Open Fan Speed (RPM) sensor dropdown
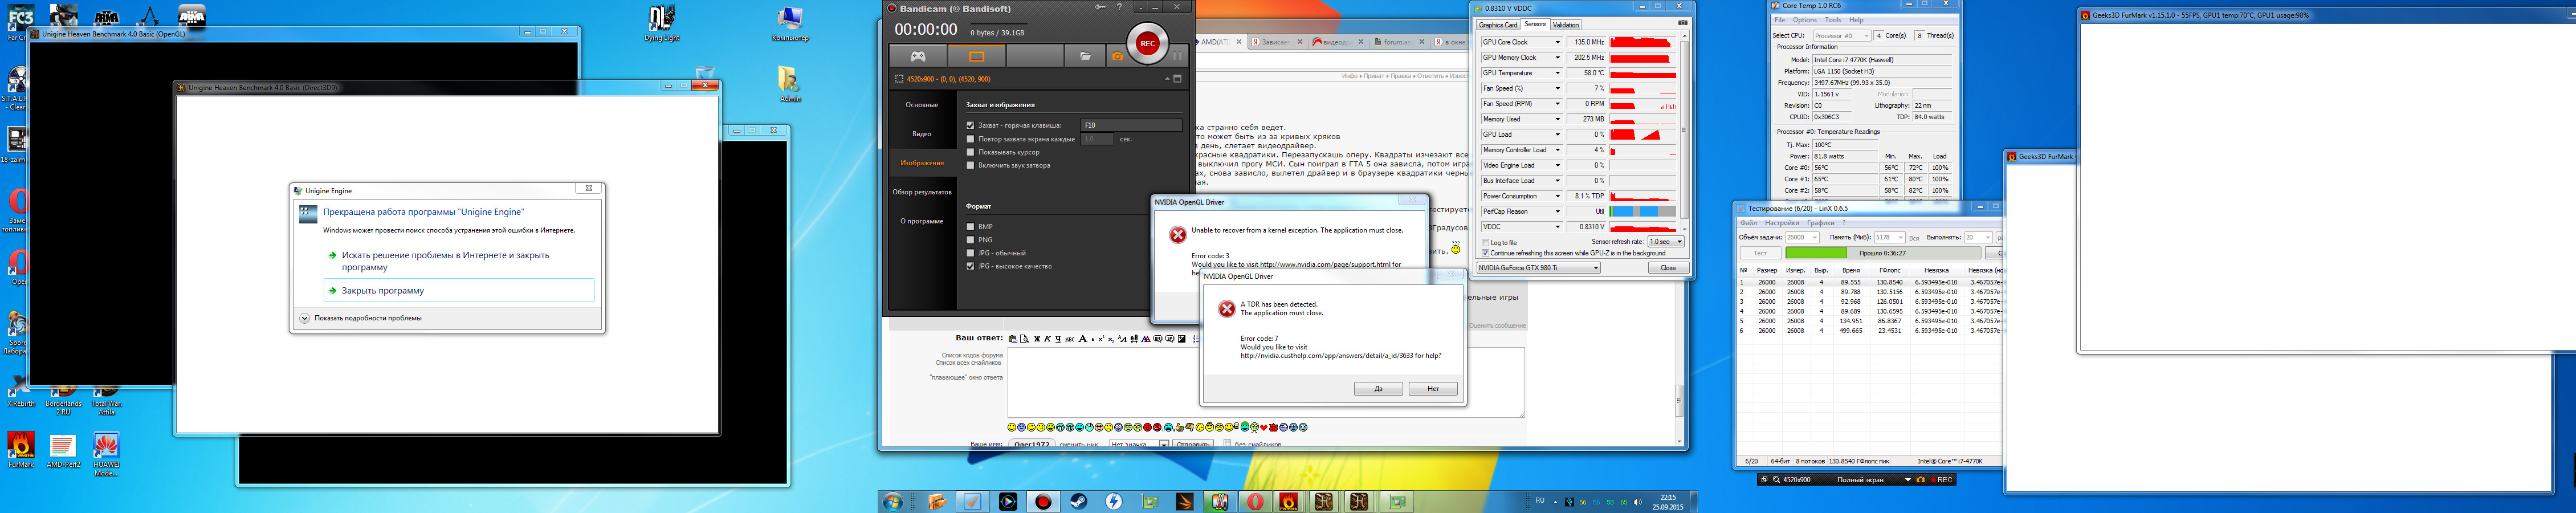Screen dimensions: 2576x513 pos(1557,103)
